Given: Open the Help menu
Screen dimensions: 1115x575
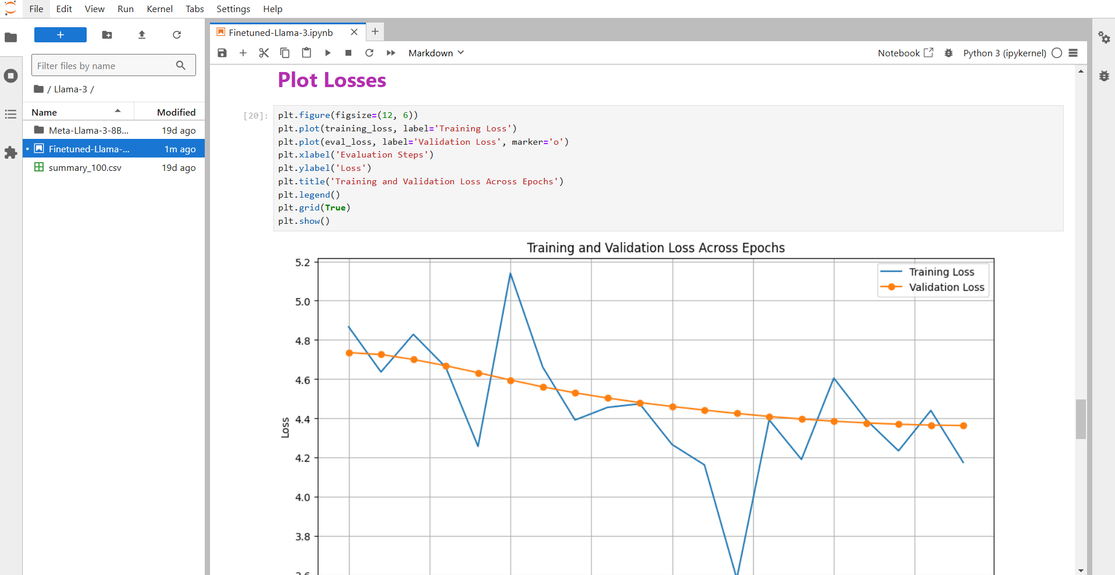Looking at the screenshot, I should point(272,9).
